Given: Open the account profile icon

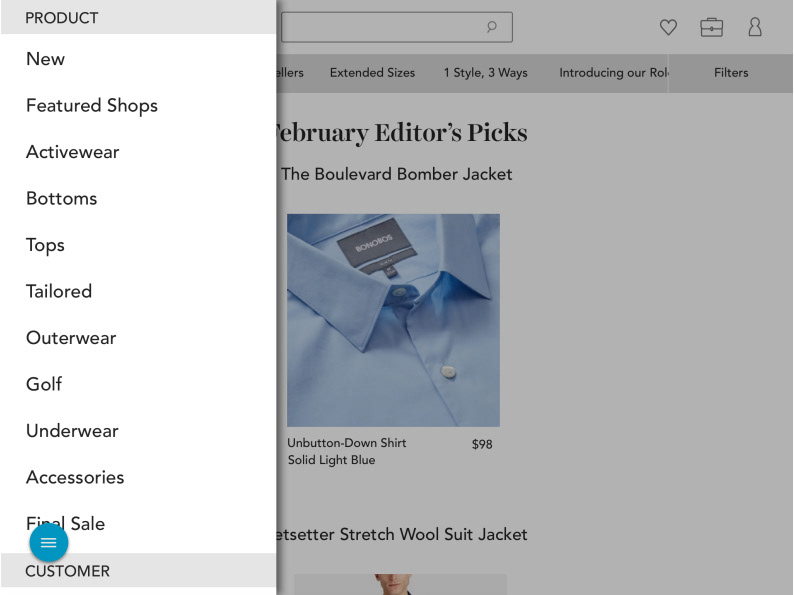Looking at the screenshot, I should (755, 27).
